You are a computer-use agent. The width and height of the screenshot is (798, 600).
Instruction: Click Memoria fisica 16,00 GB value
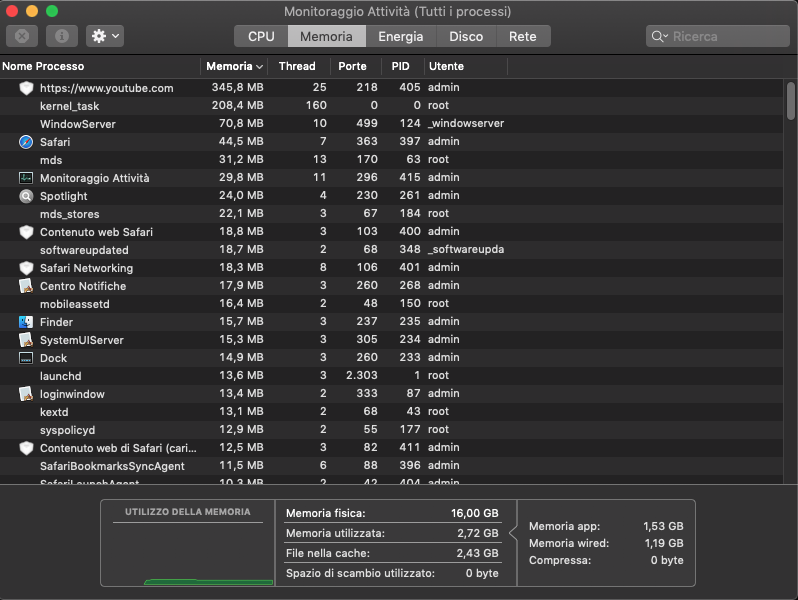point(474,513)
